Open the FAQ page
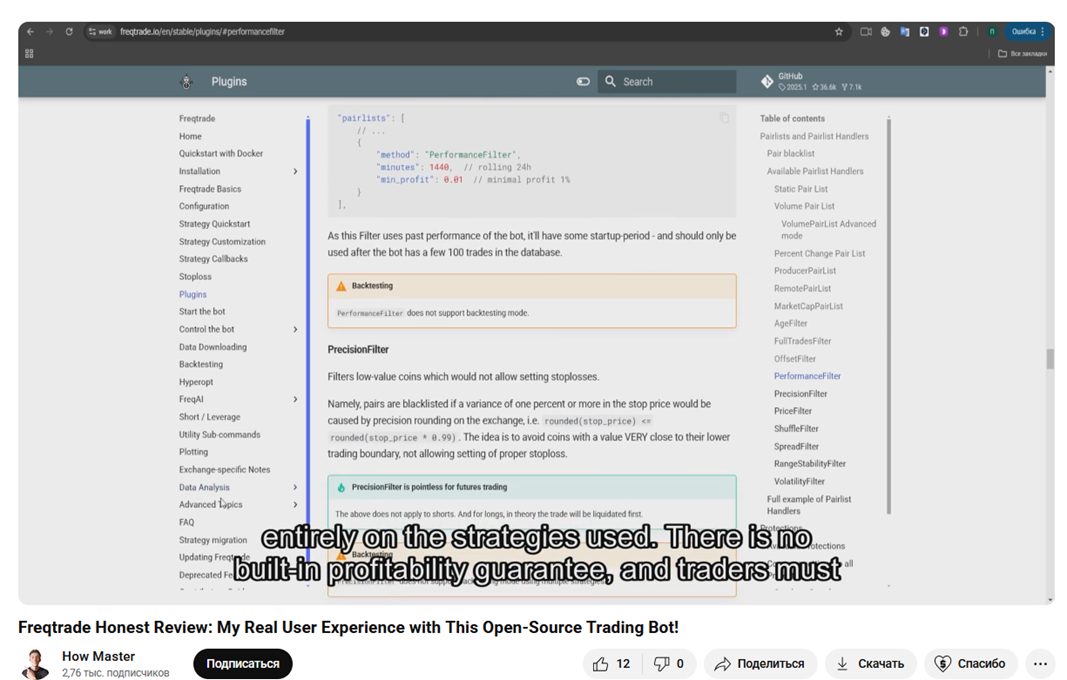 click(x=186, y=523)
